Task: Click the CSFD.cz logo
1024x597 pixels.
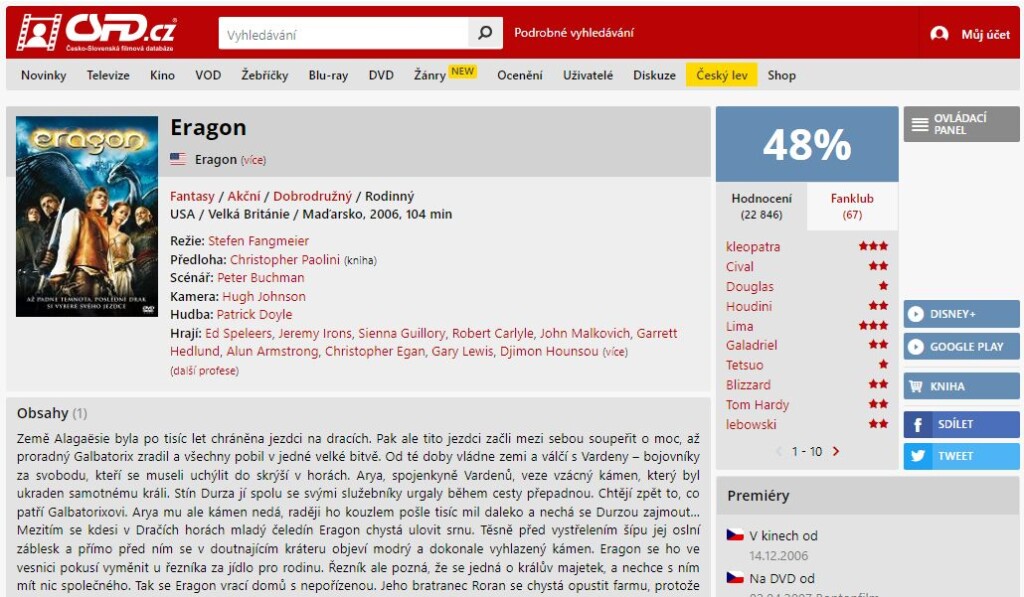Action: [x=97, y=33]
